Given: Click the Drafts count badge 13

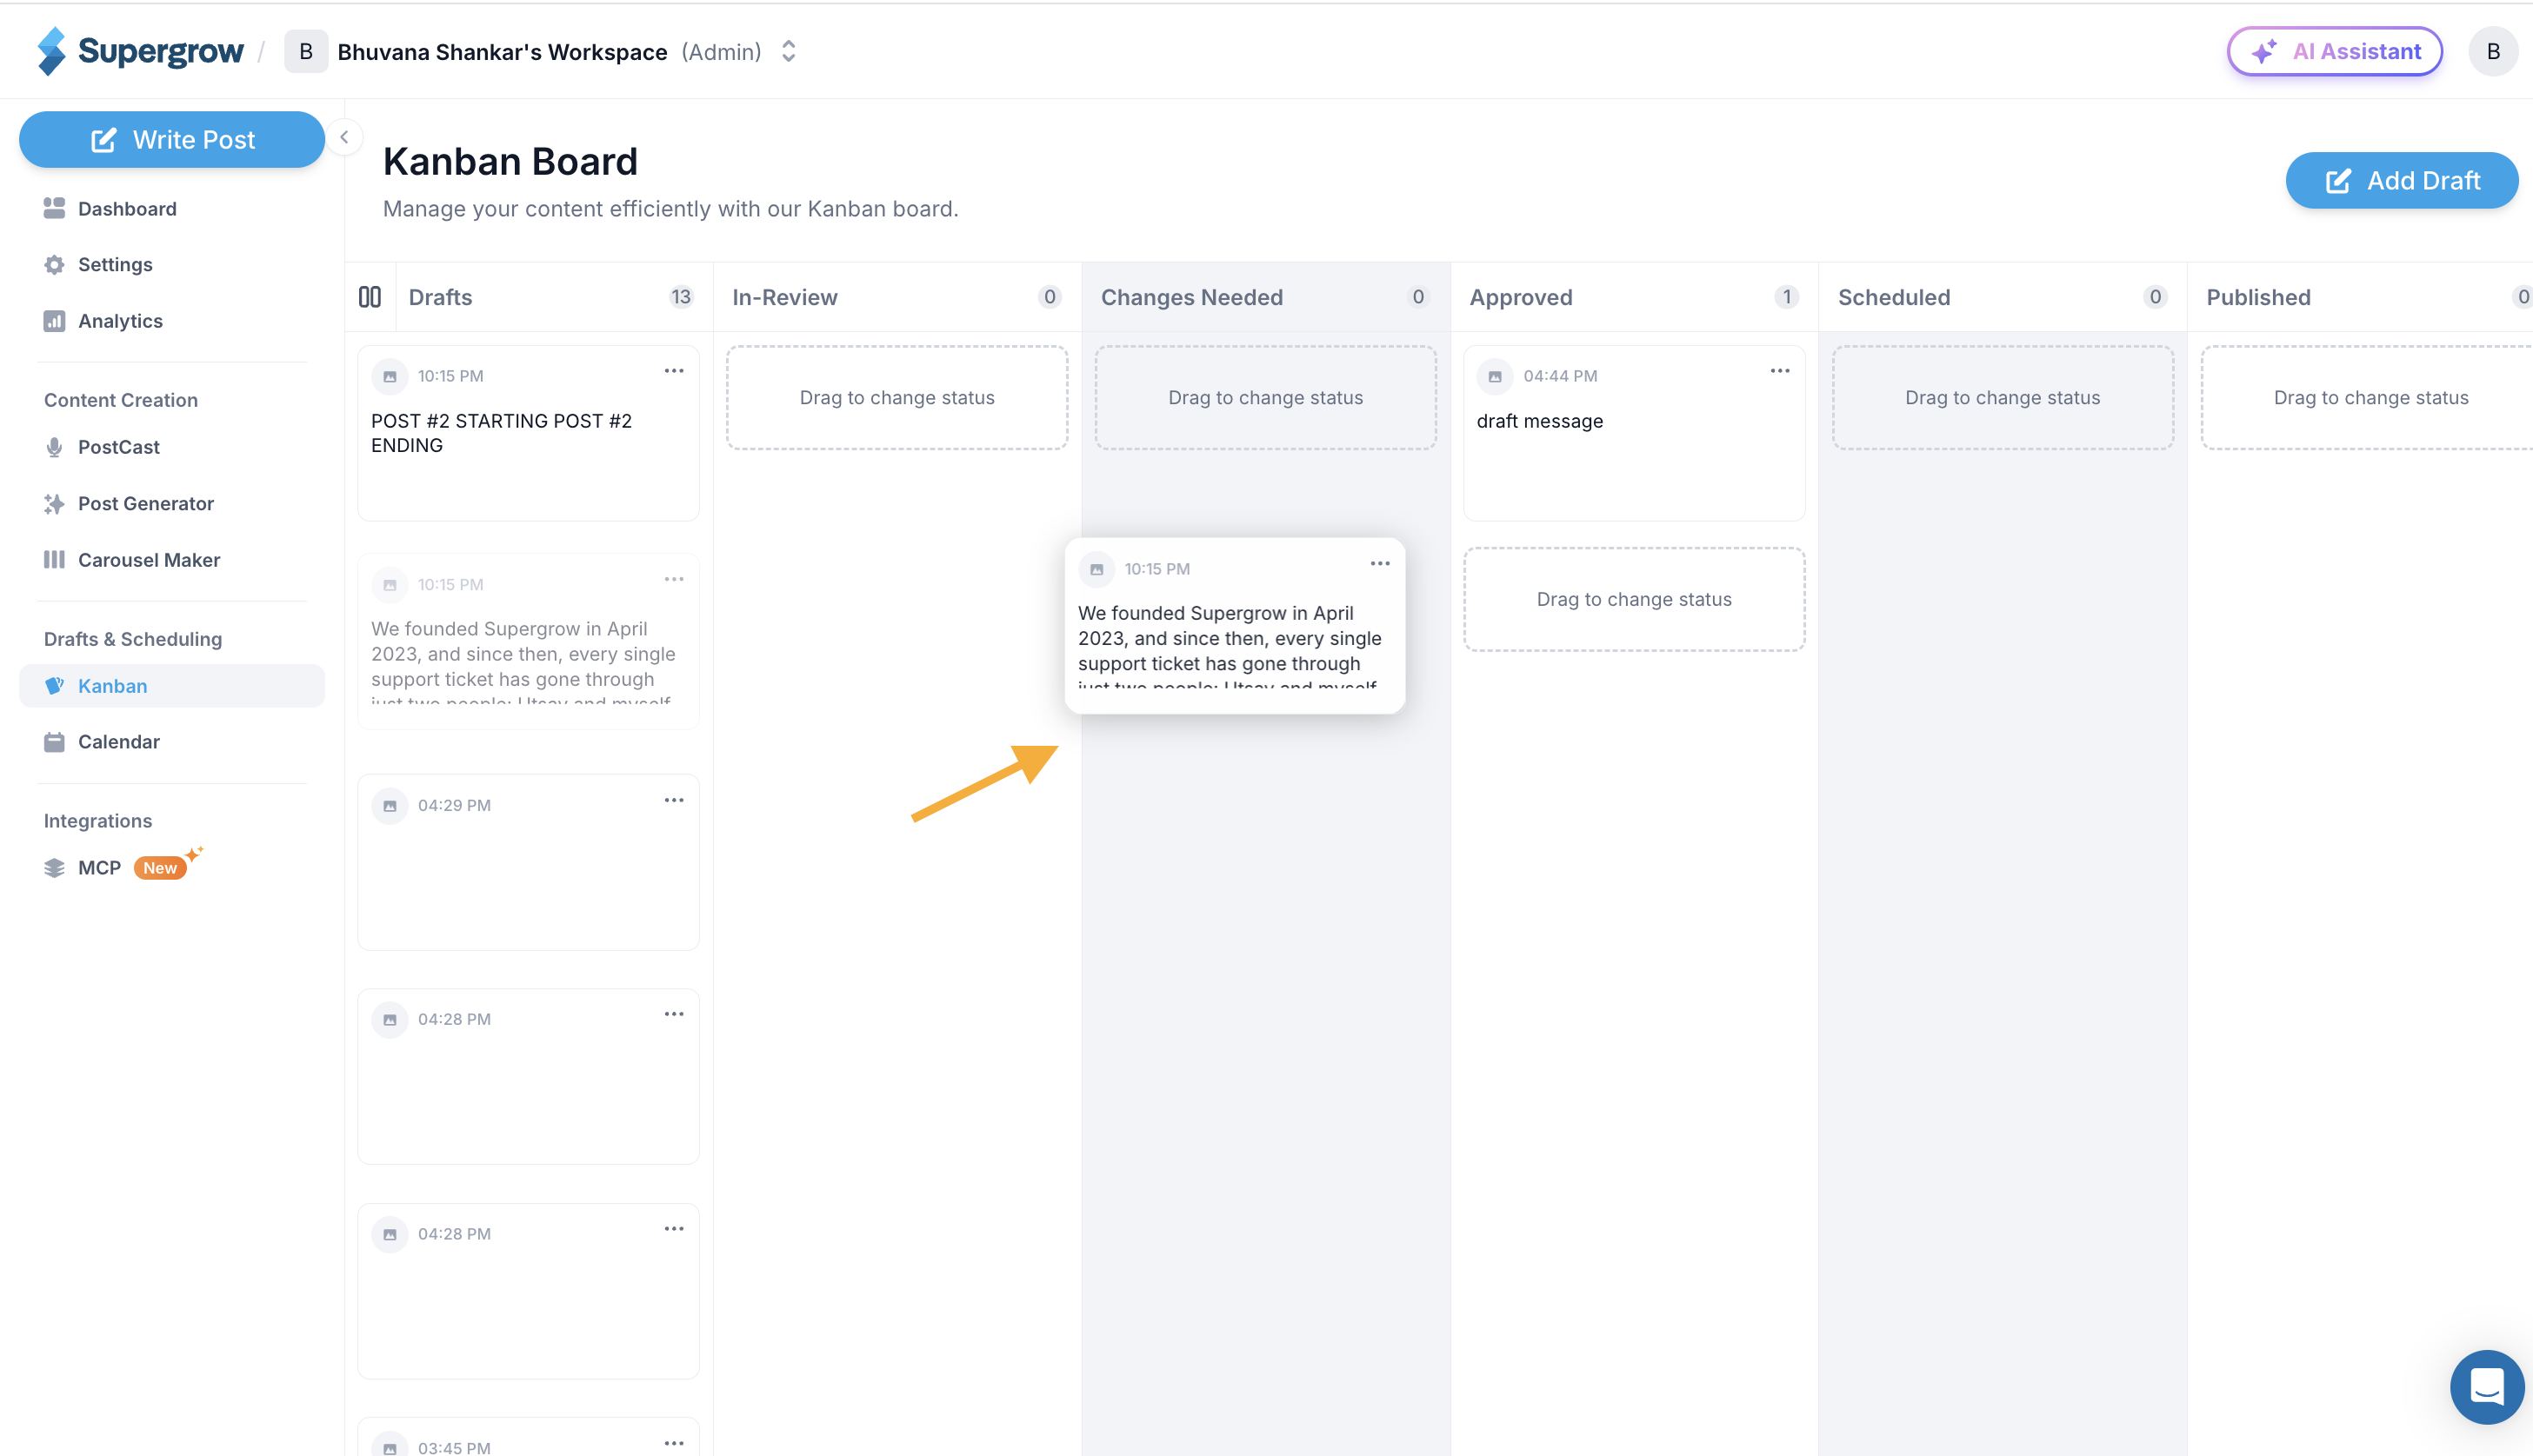Looking at the screenshot, I should pyautogui.click(x=681, y=297).
